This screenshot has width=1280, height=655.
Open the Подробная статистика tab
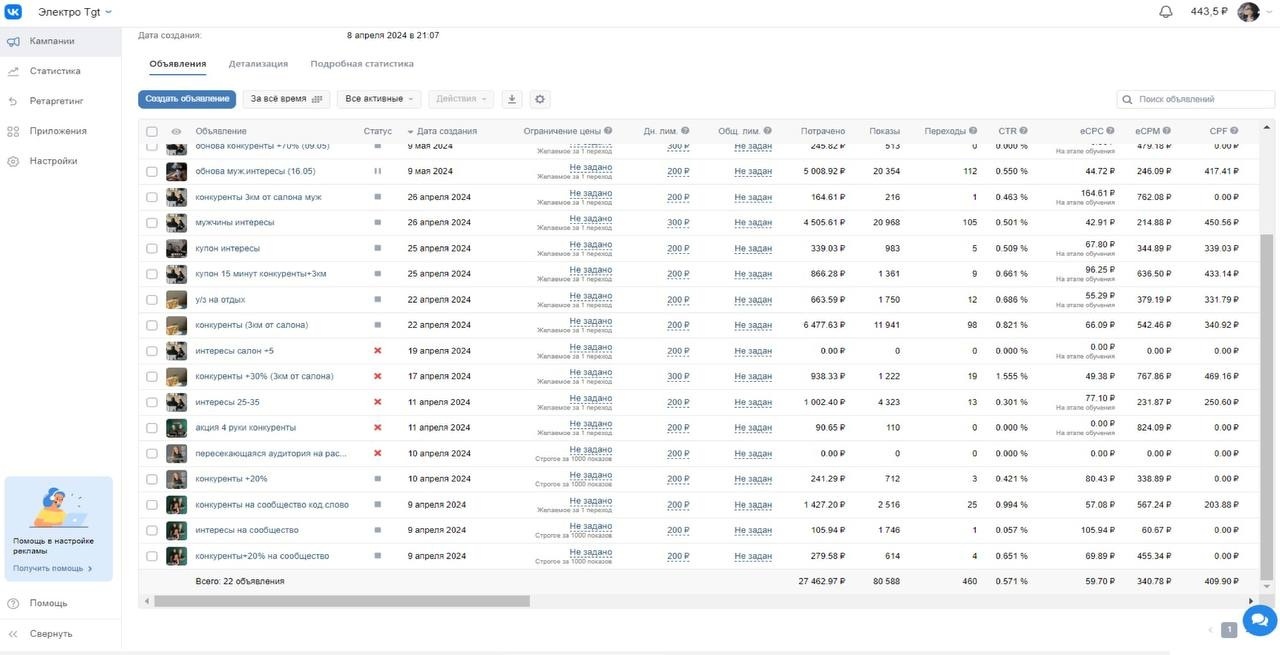coord(362,64)
